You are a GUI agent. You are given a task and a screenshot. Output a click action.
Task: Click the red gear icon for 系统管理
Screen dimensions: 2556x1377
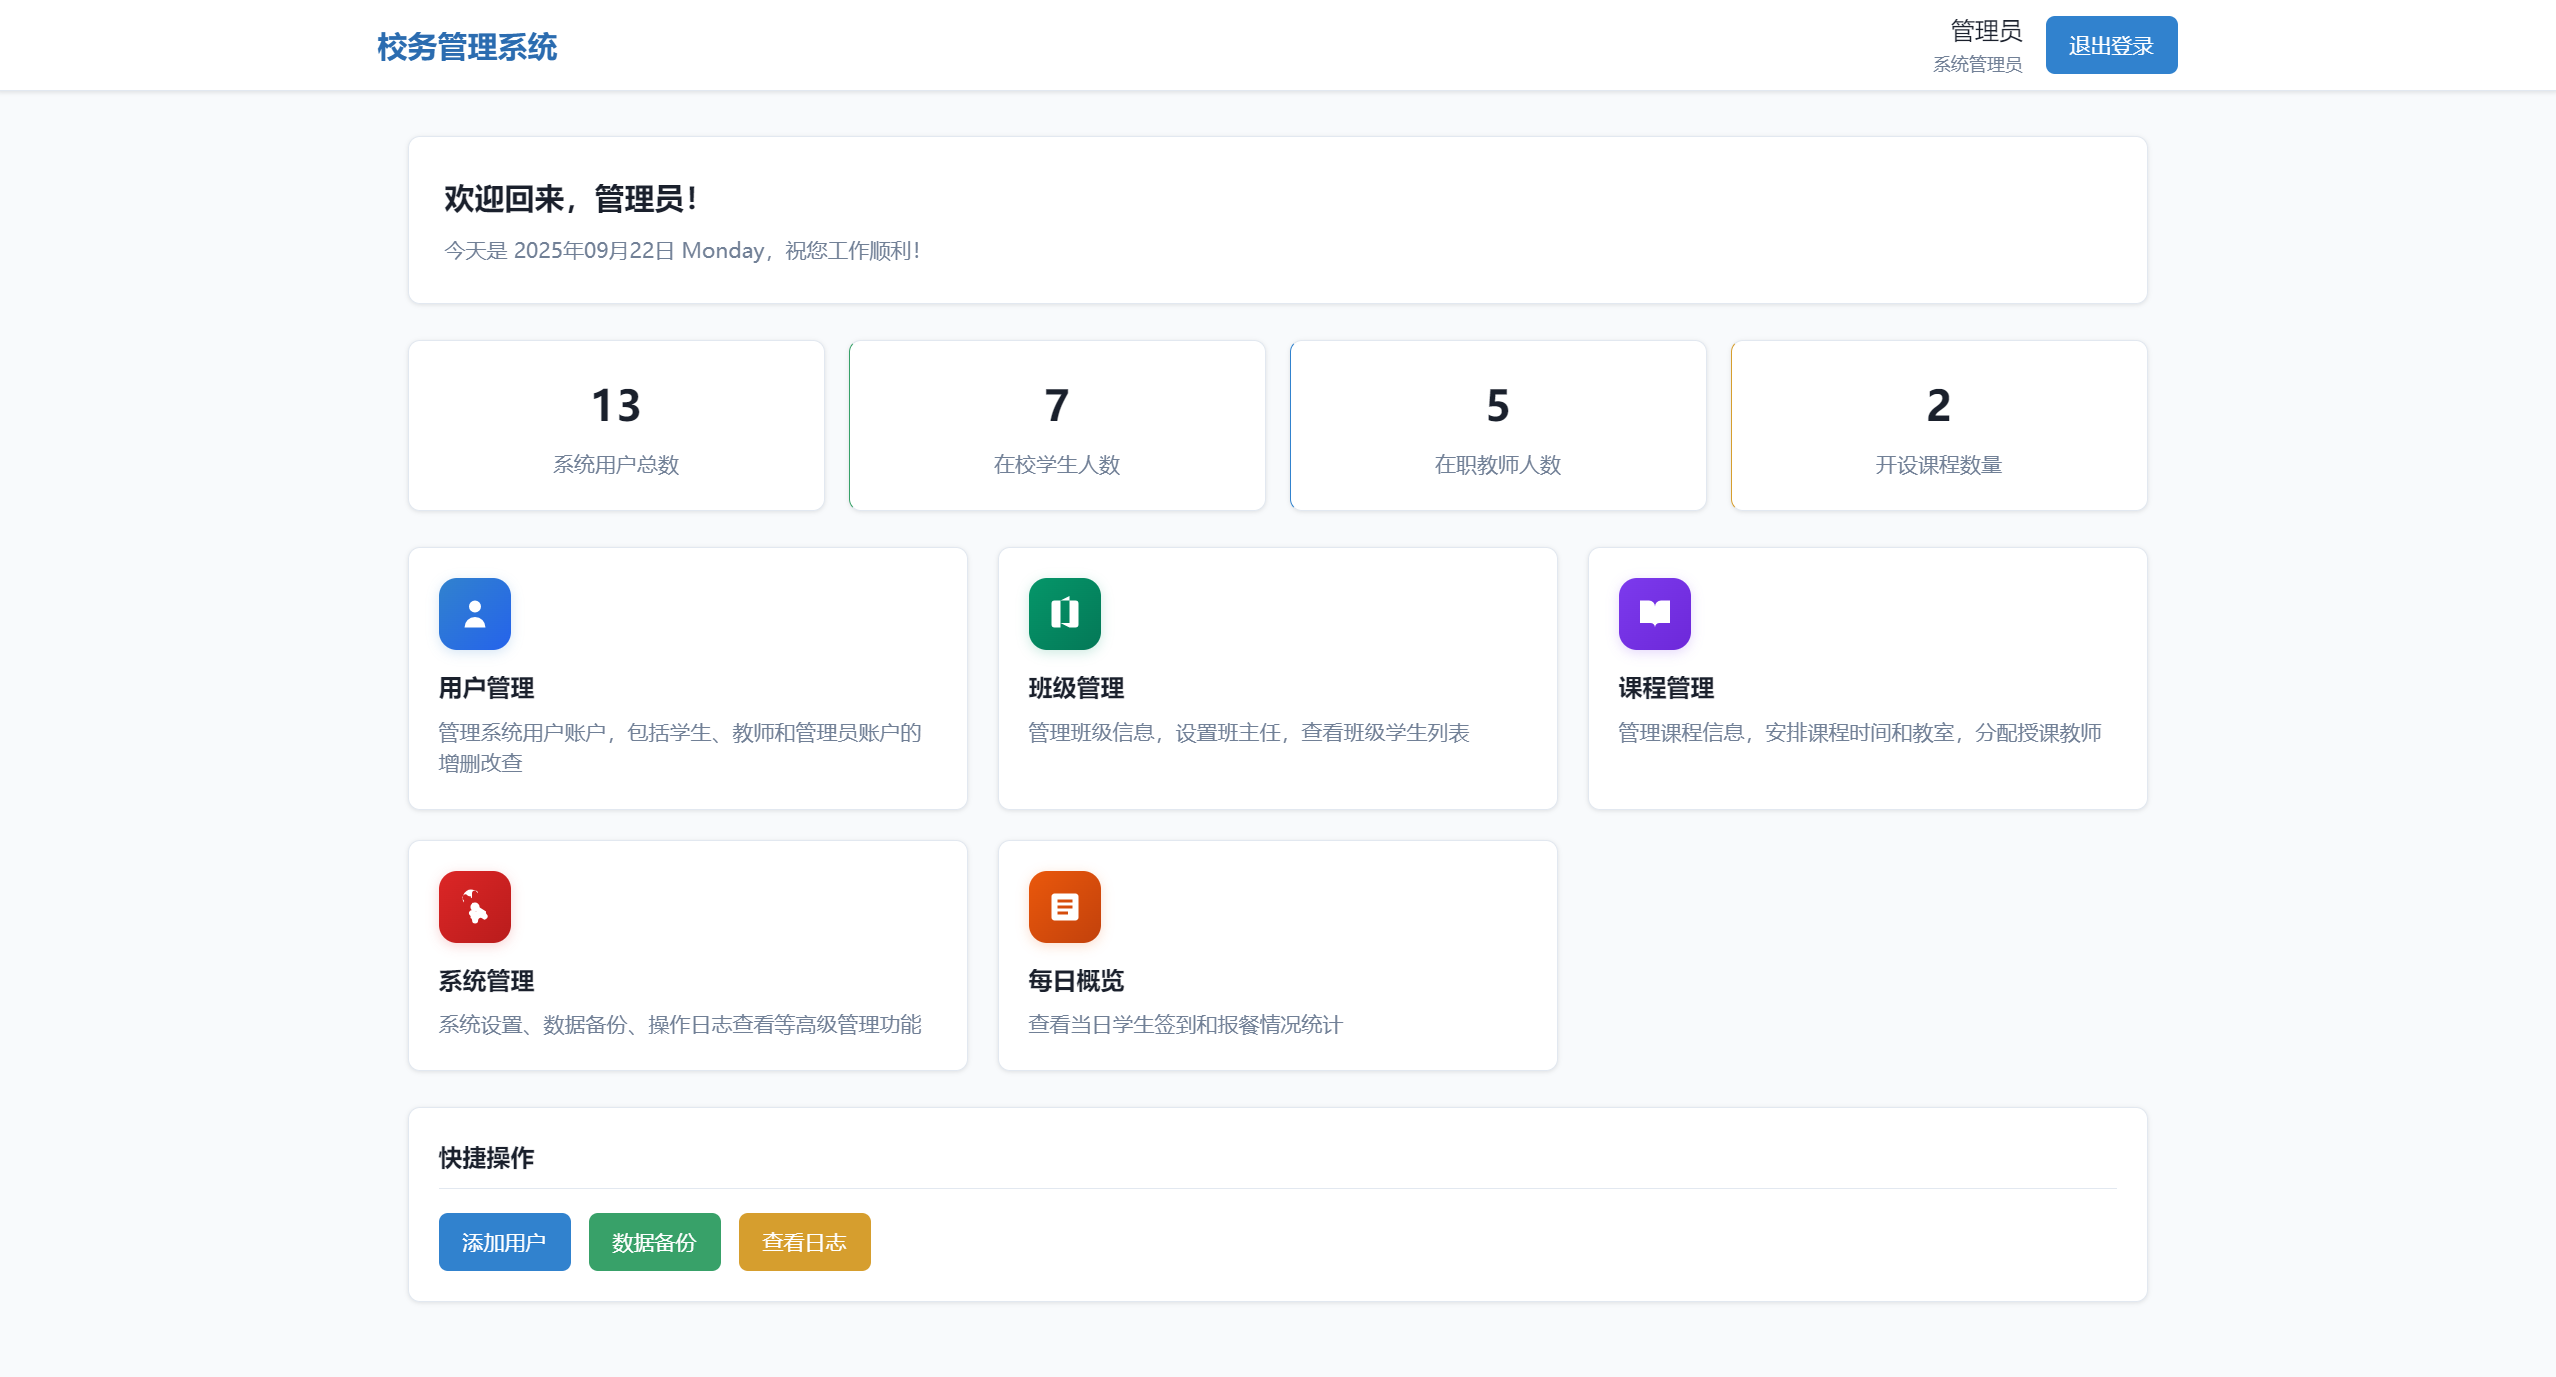click(474, 906)
